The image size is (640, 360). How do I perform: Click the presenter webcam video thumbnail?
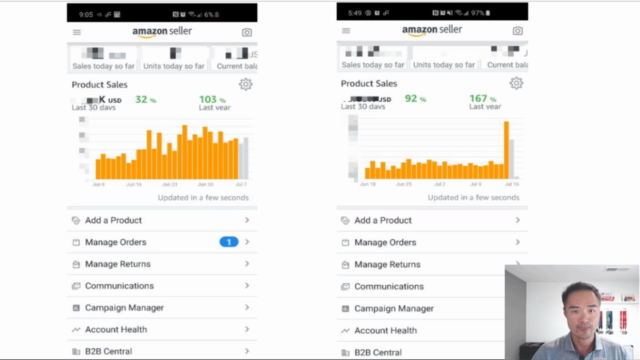click(x=572, y=312)
